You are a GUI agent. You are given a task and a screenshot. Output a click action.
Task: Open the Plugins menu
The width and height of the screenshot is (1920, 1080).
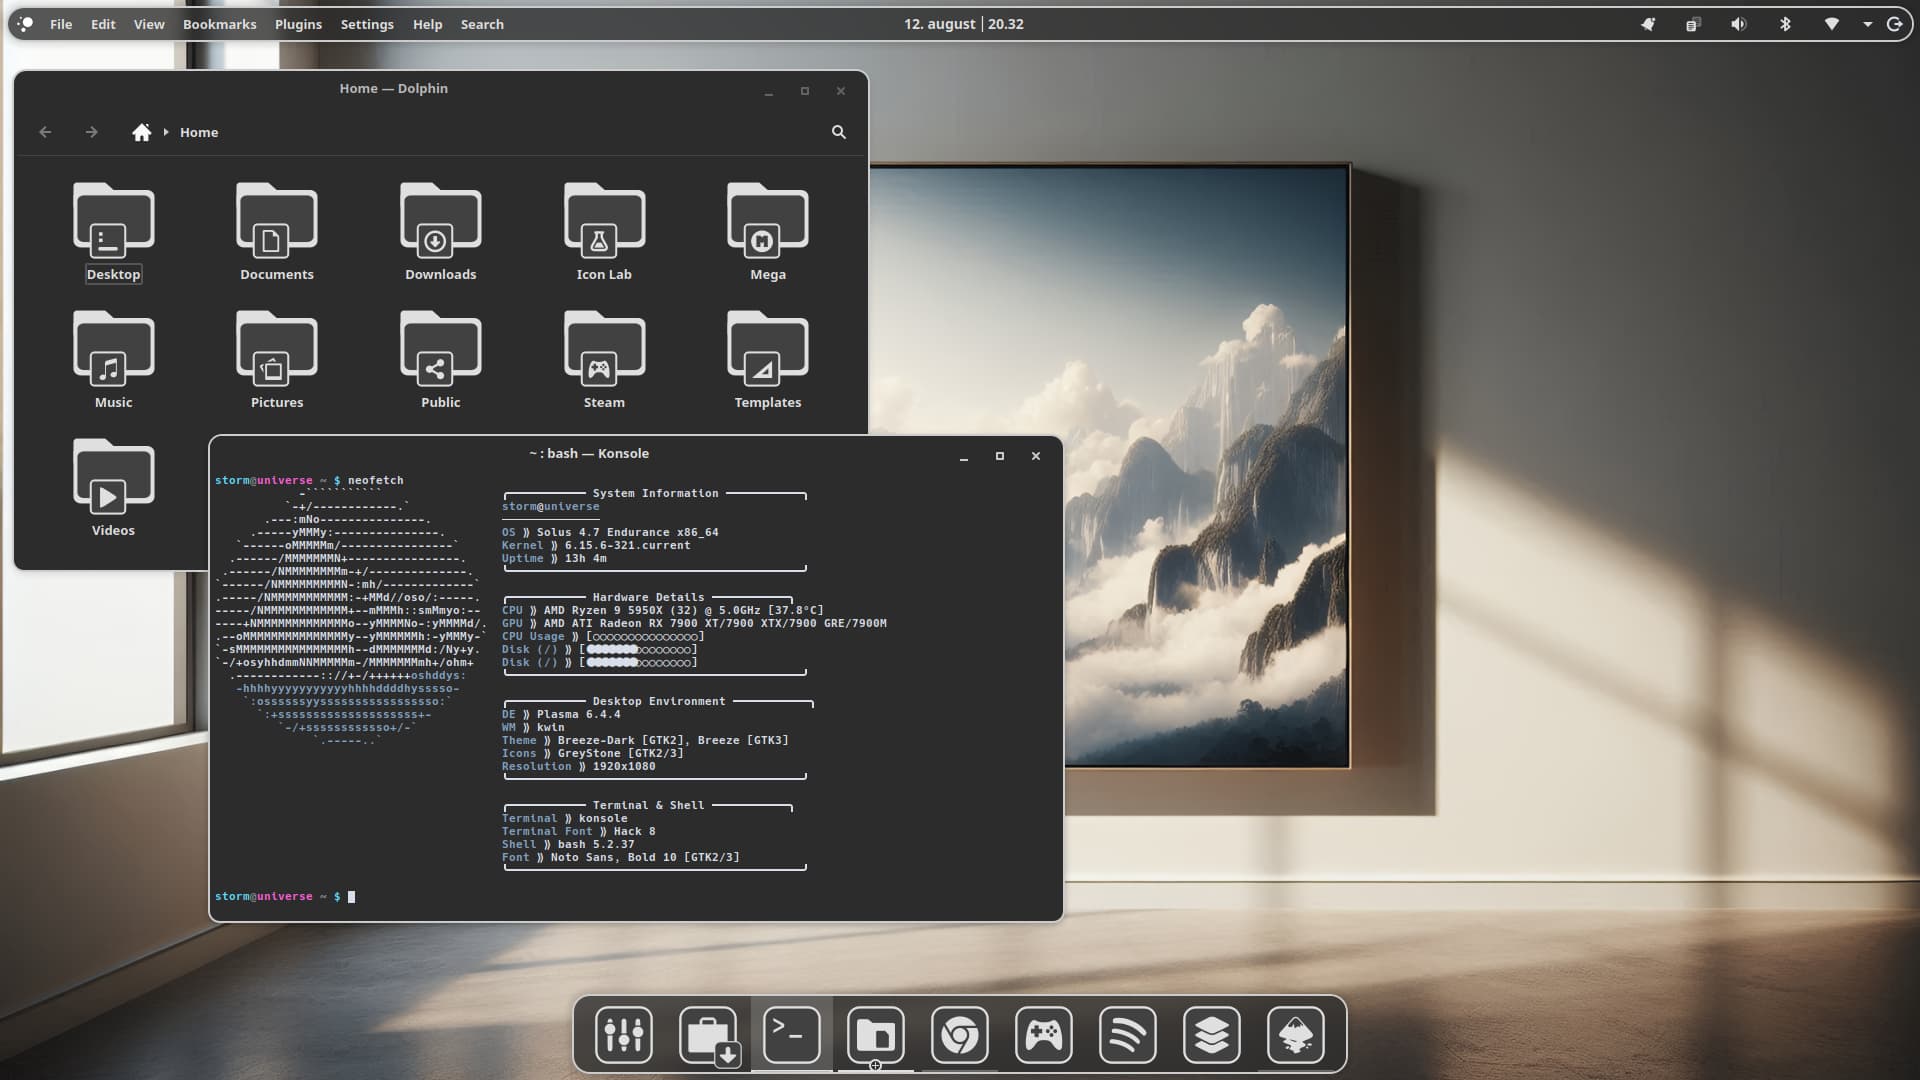coord(298,23)
